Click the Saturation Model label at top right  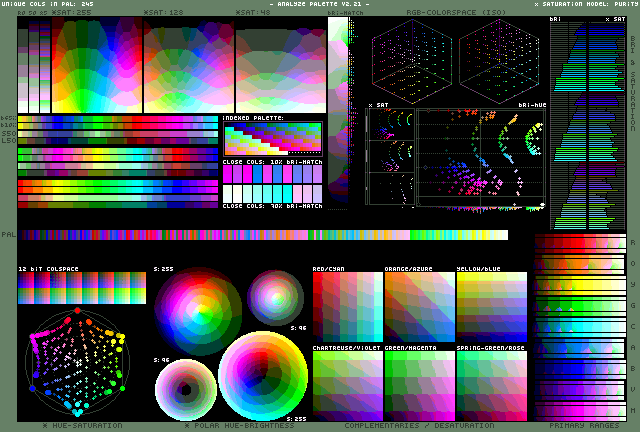(x=587, y=5)
